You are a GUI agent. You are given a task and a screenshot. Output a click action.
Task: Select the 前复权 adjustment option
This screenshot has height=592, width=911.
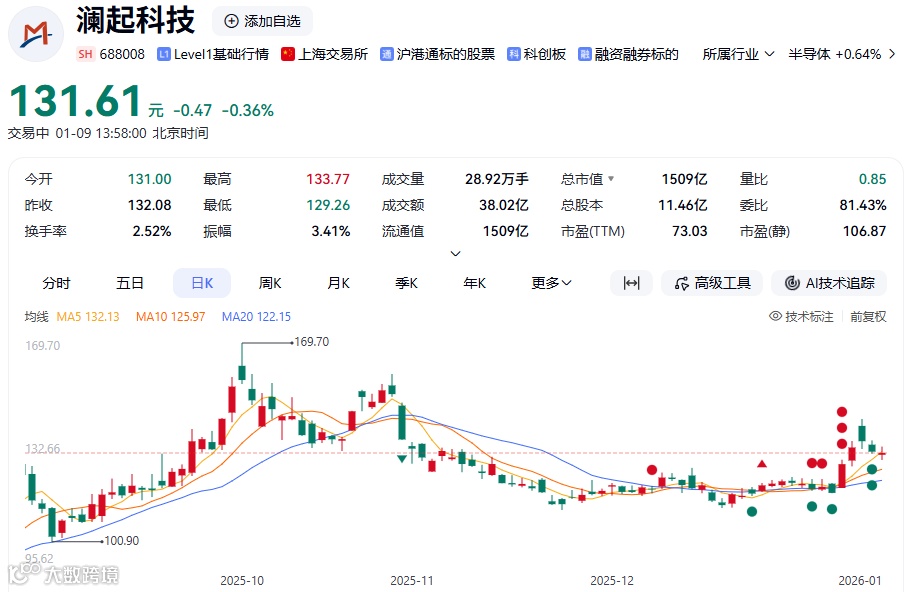(x=868, y=317)
